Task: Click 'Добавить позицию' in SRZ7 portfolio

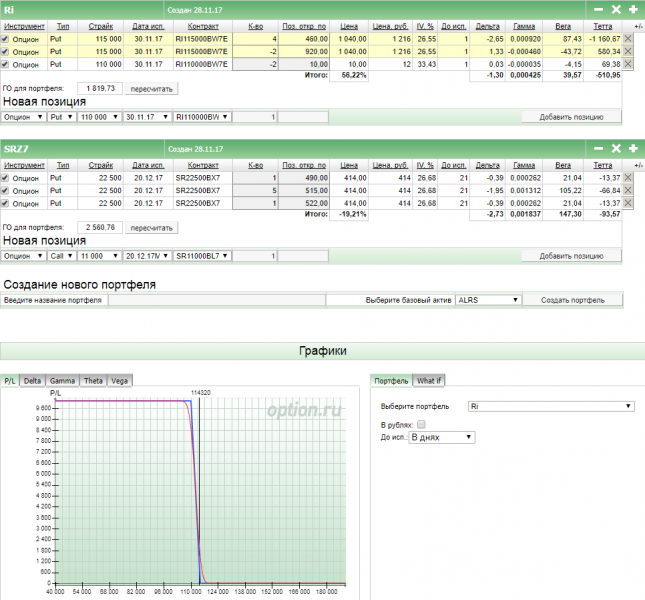Action: click(x=571, y=256)
